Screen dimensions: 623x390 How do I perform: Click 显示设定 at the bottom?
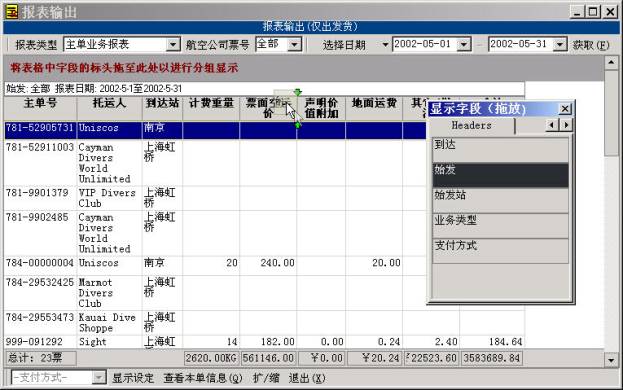click(x=133, y=378)
